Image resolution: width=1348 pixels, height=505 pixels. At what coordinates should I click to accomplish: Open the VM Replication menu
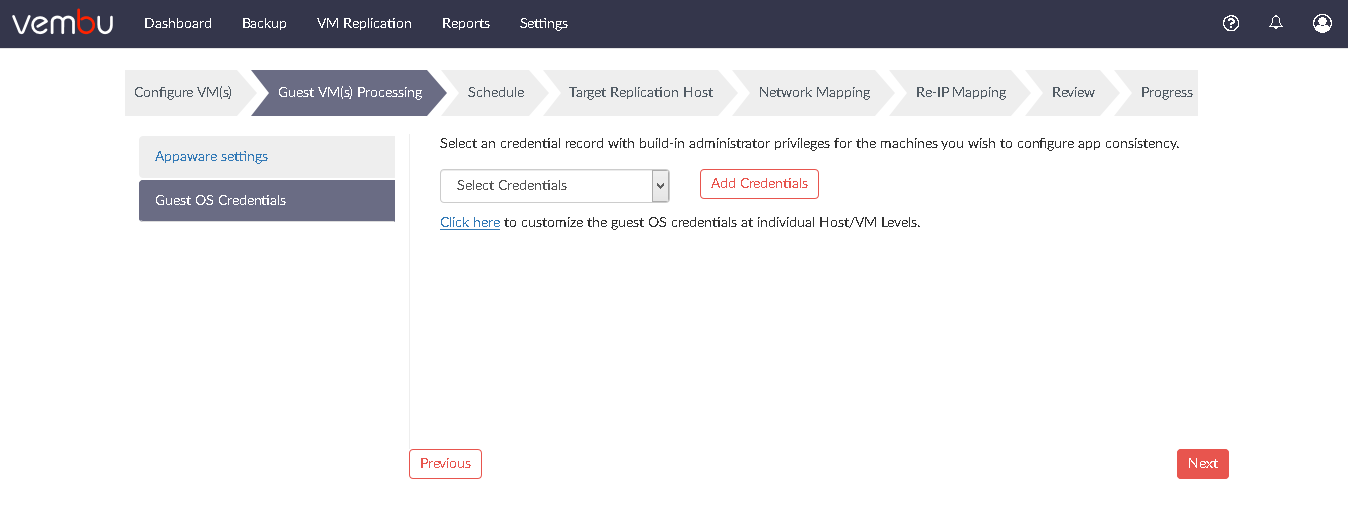pos(364,23)
